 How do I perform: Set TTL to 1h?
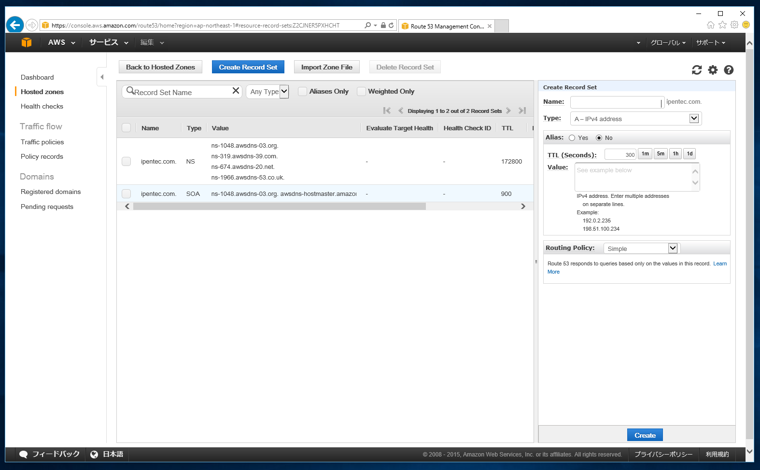[x=676, y=154]
